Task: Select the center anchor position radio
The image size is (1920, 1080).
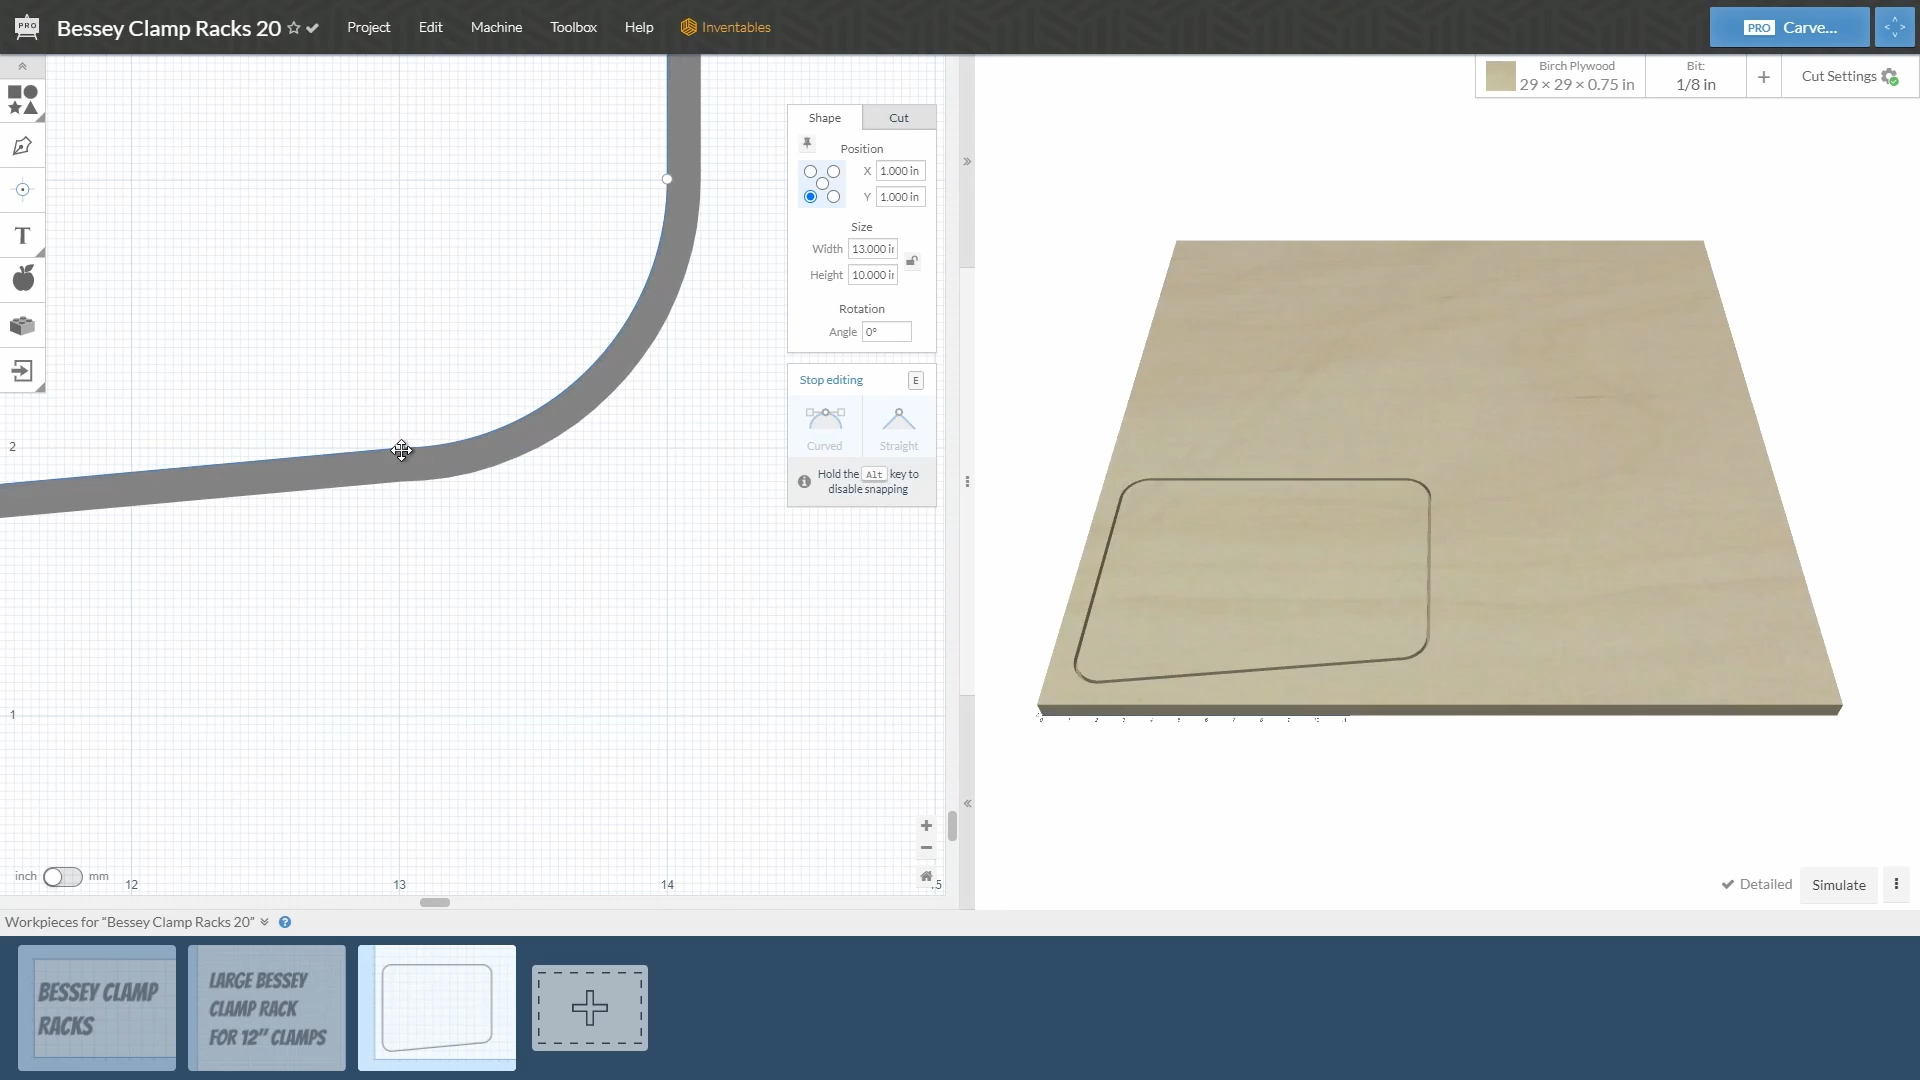Action: [x=822, y=184]
